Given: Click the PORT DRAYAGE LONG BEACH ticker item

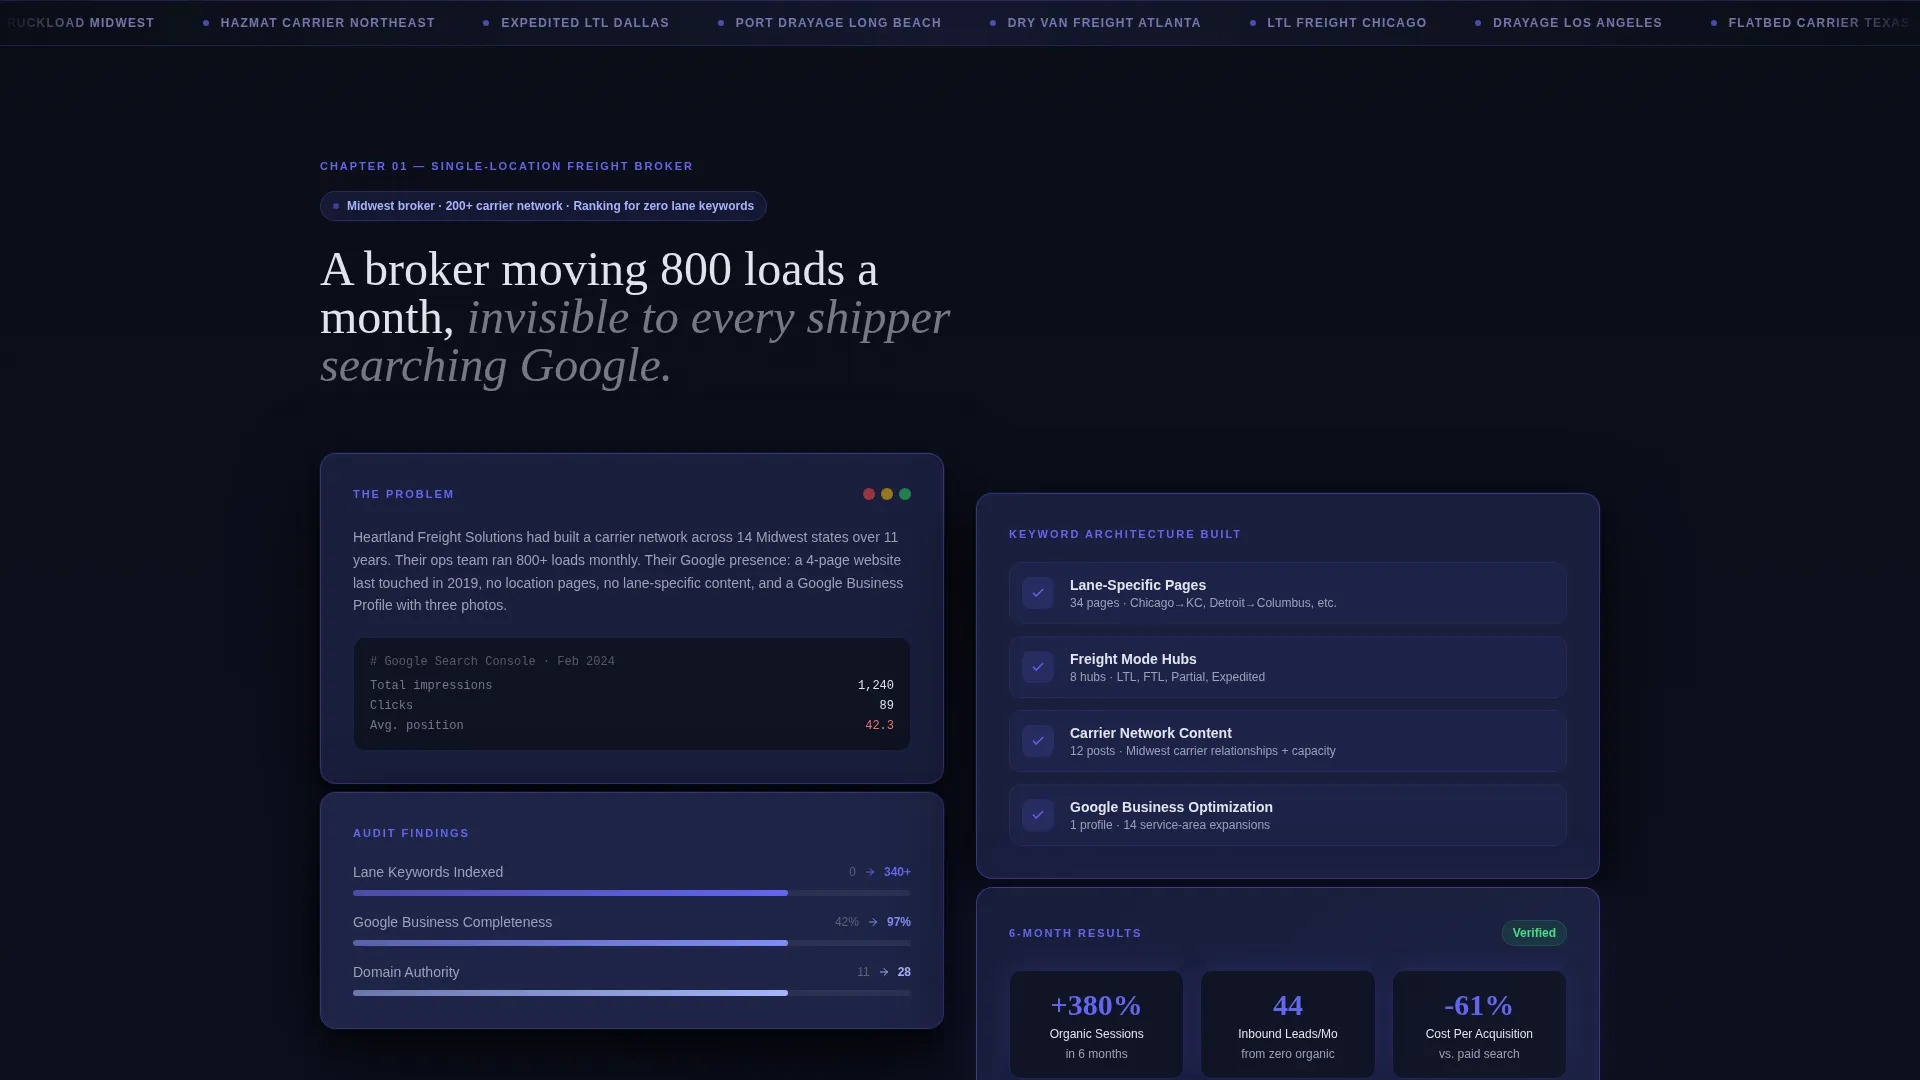Looking at the screenshot, I should (x=830, y=22).
